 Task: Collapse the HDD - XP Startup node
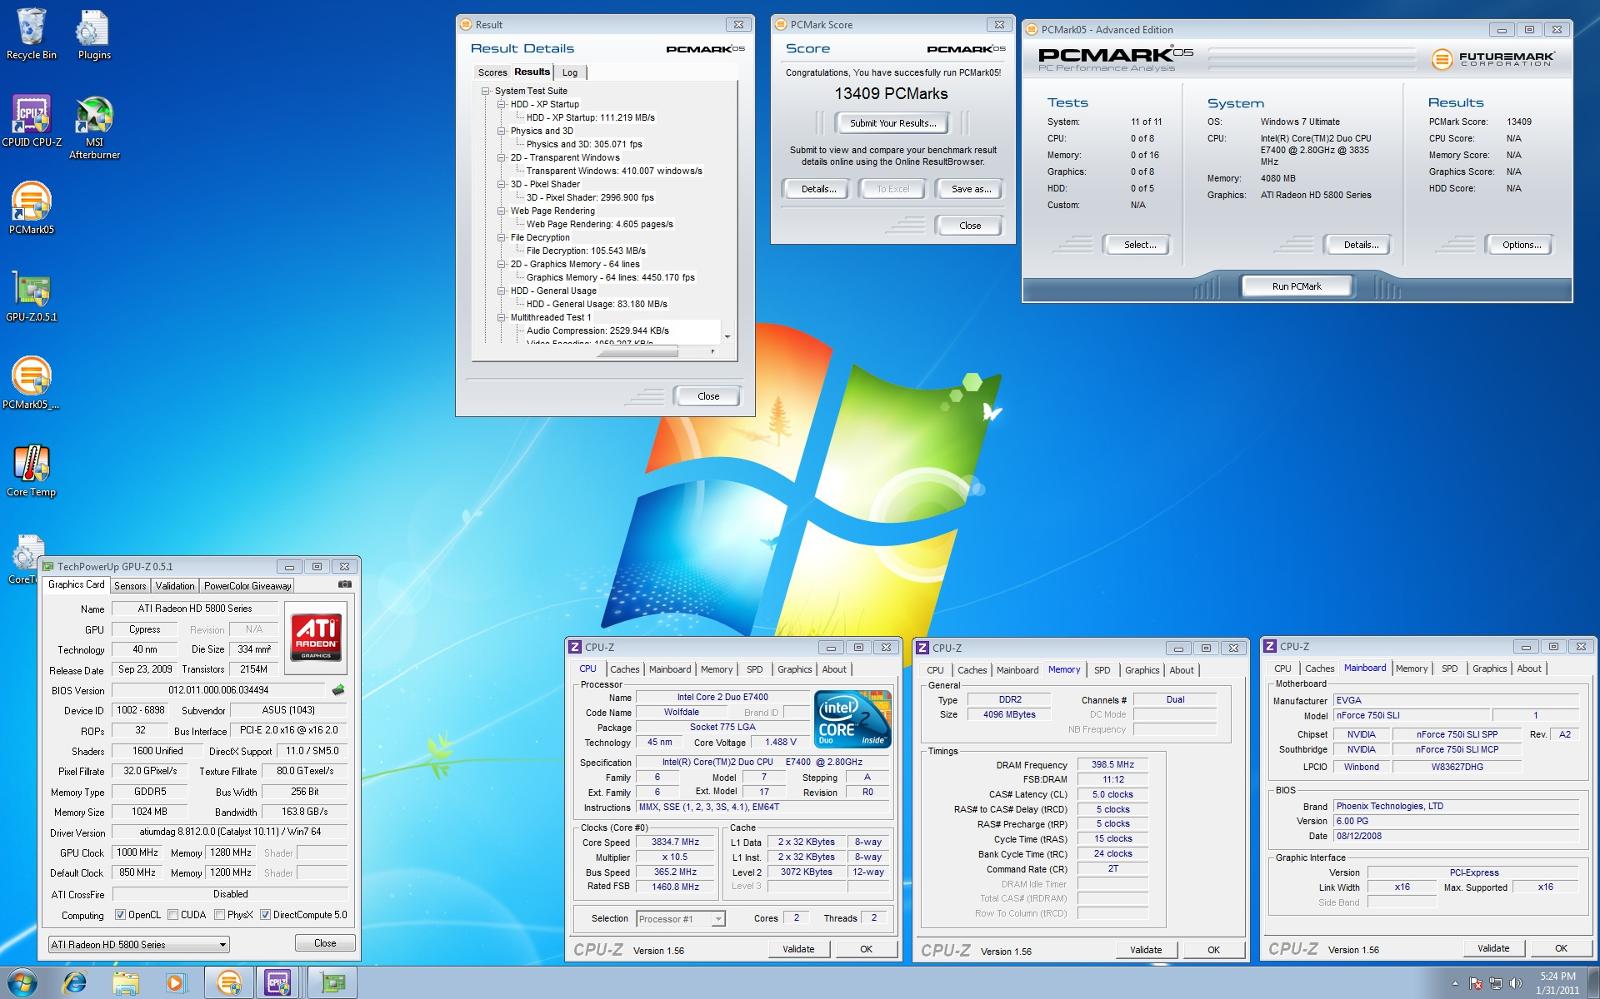[502, 104]
